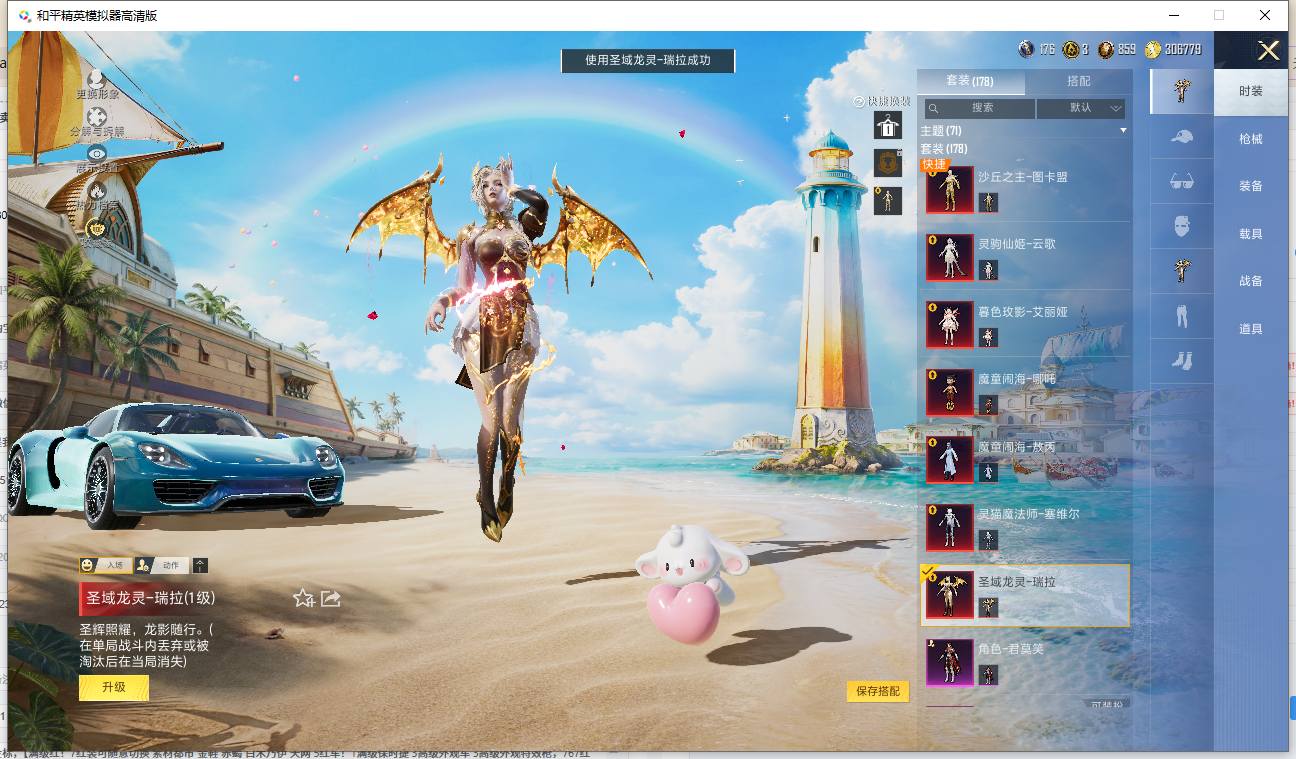
Task: Open the 装备 equipment tab
Action: point(1251,186)
